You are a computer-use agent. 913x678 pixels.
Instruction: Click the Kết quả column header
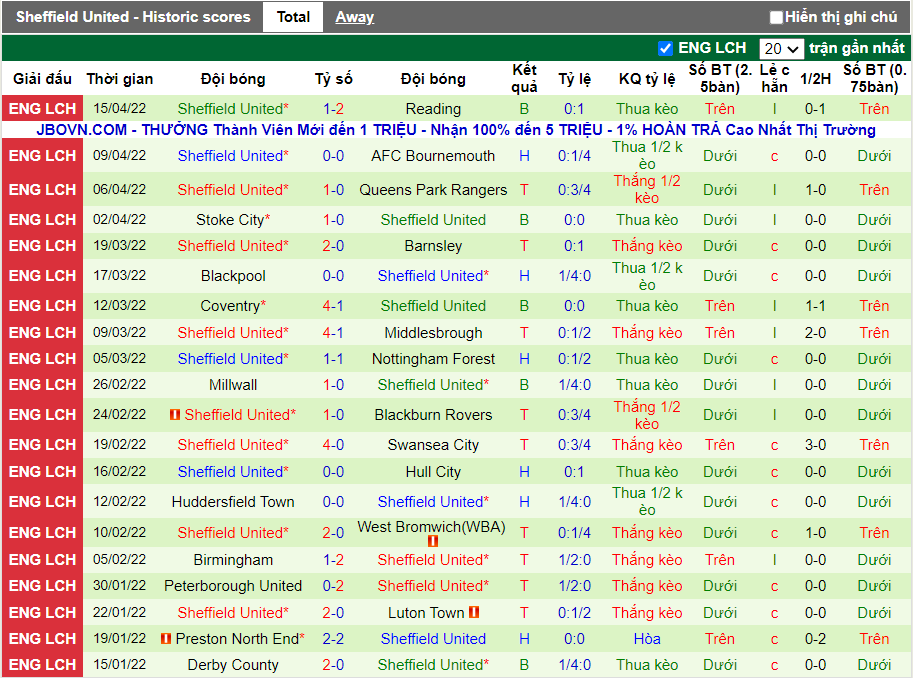click(524, 79)
